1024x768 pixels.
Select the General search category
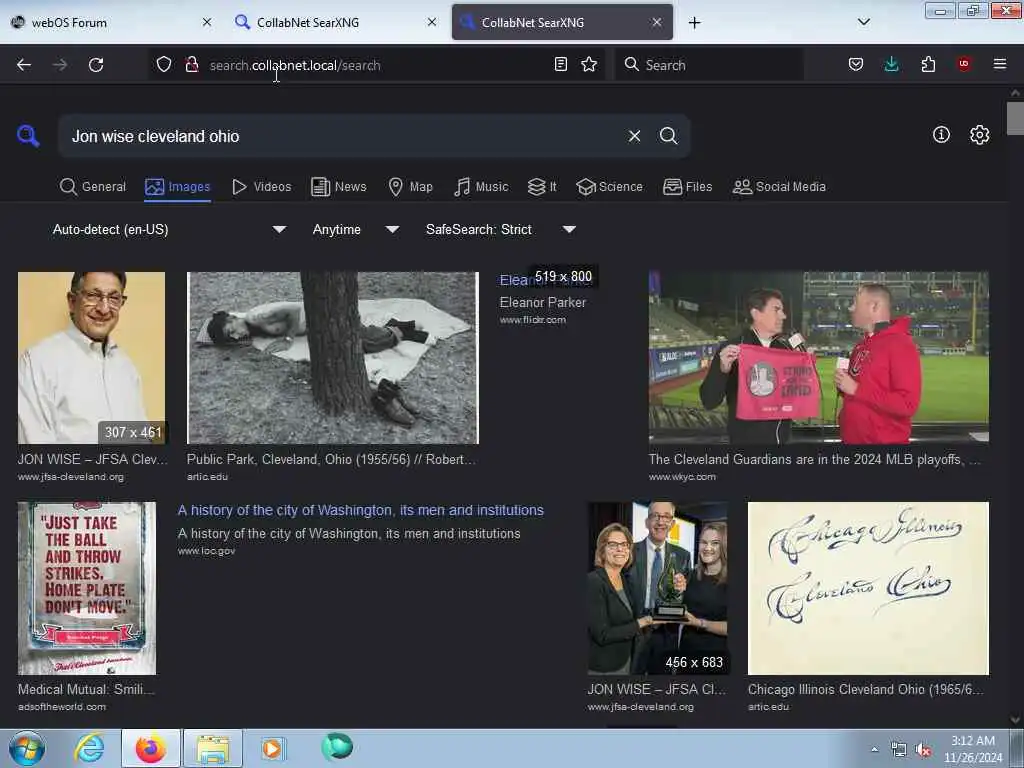93,187
